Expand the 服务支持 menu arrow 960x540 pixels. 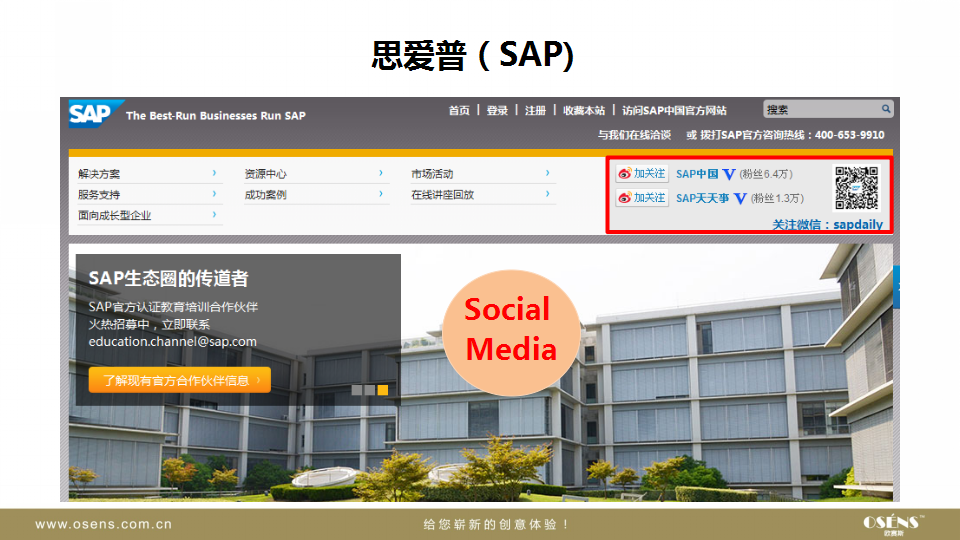214,194
